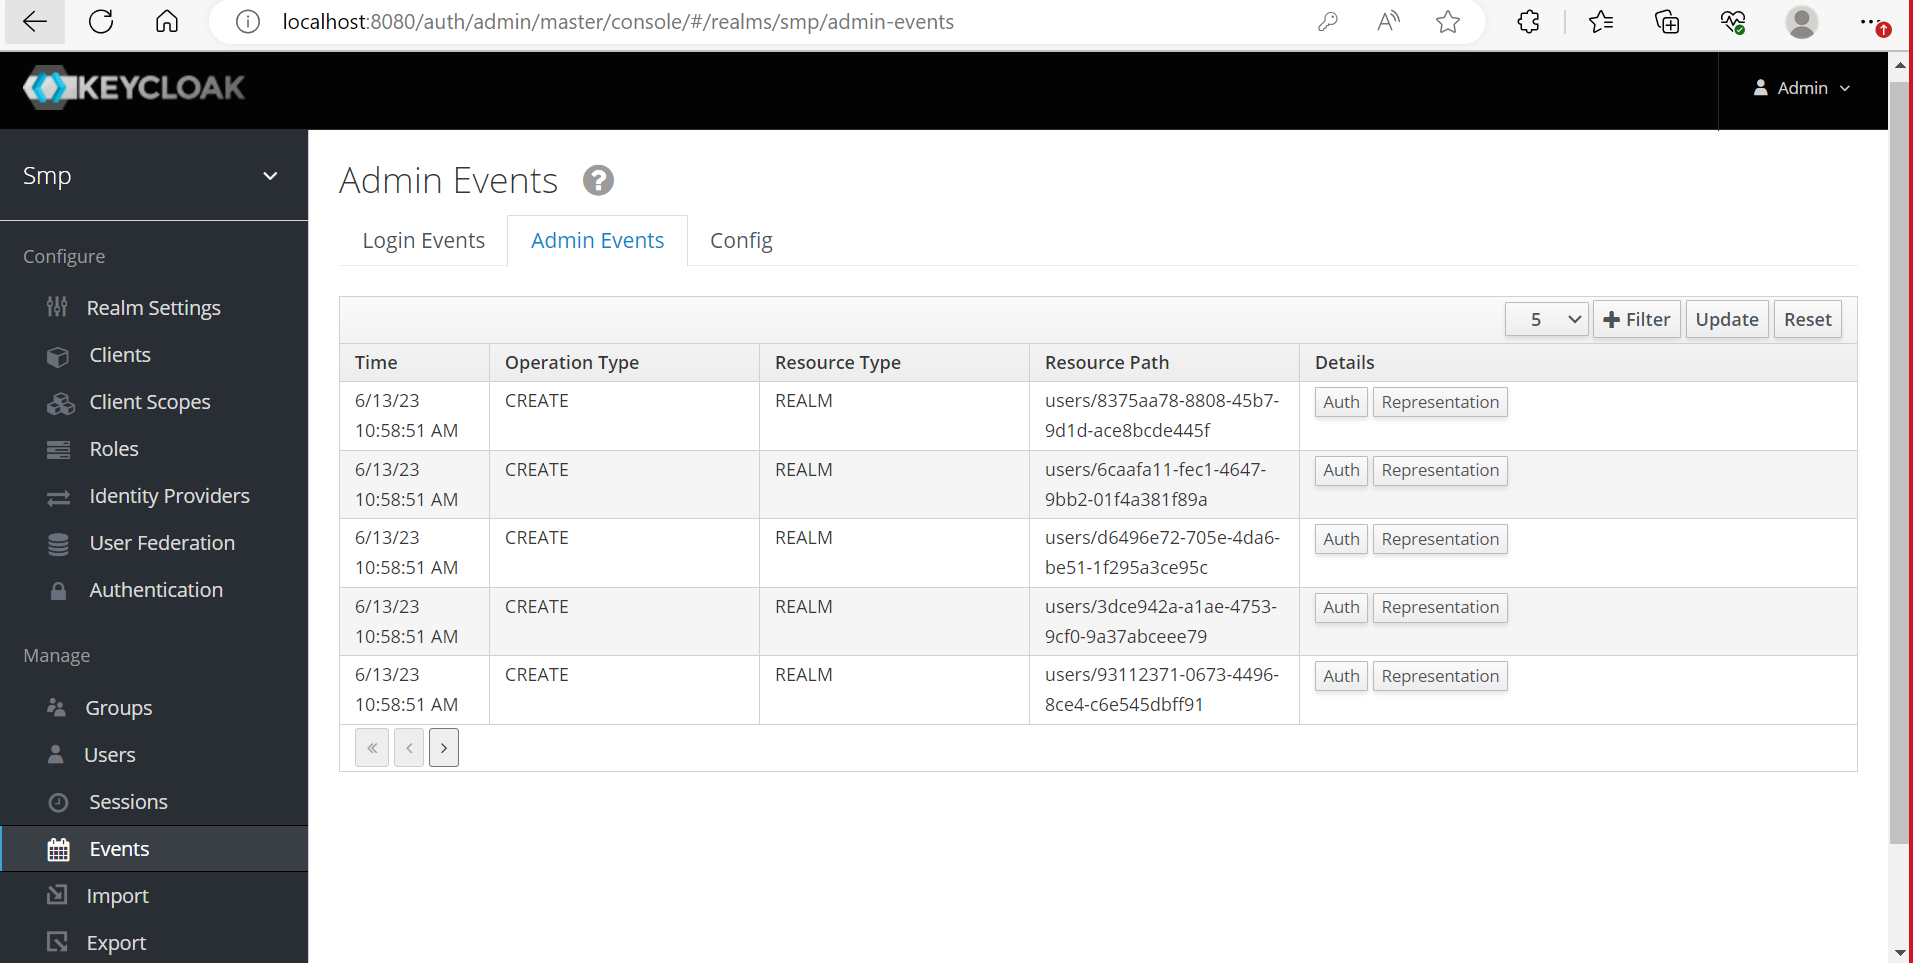Open the Config tab
The image size is (1913, 963).
(x=740, y=240)
